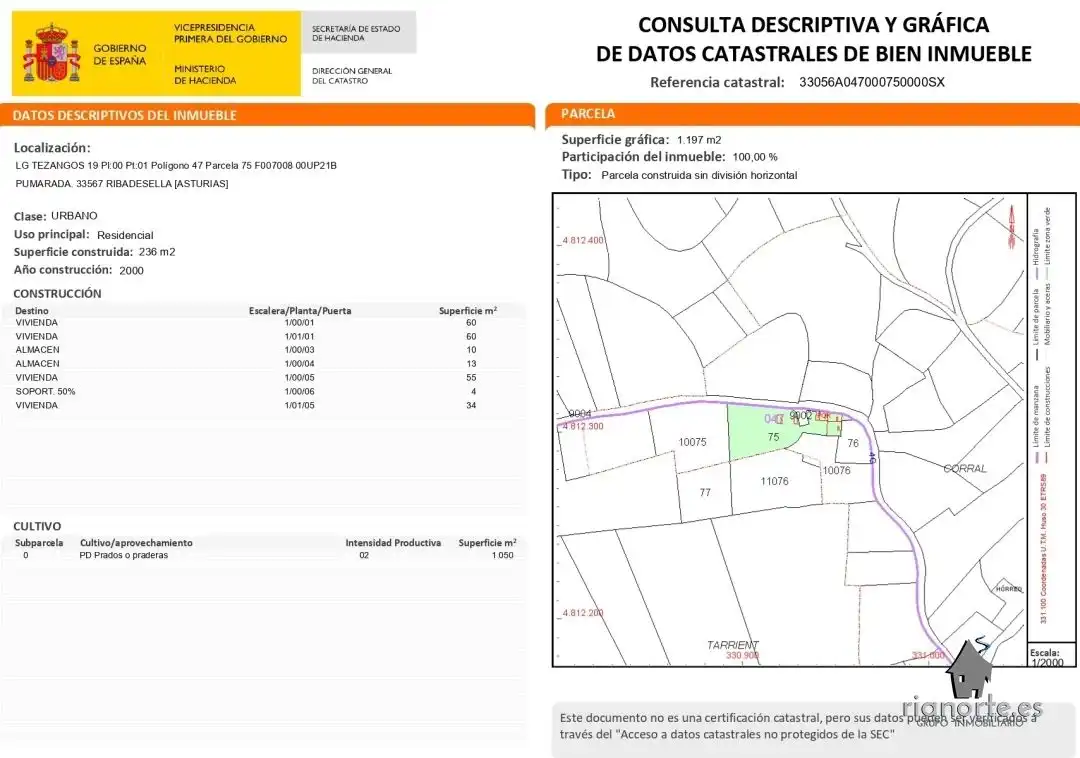Select "Parcela construida sin división horizontal" text

click(x=699, y=175)
